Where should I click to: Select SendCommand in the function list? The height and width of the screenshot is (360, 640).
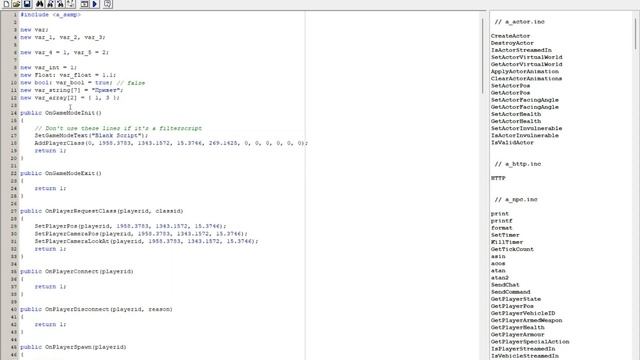pos(510,292)
